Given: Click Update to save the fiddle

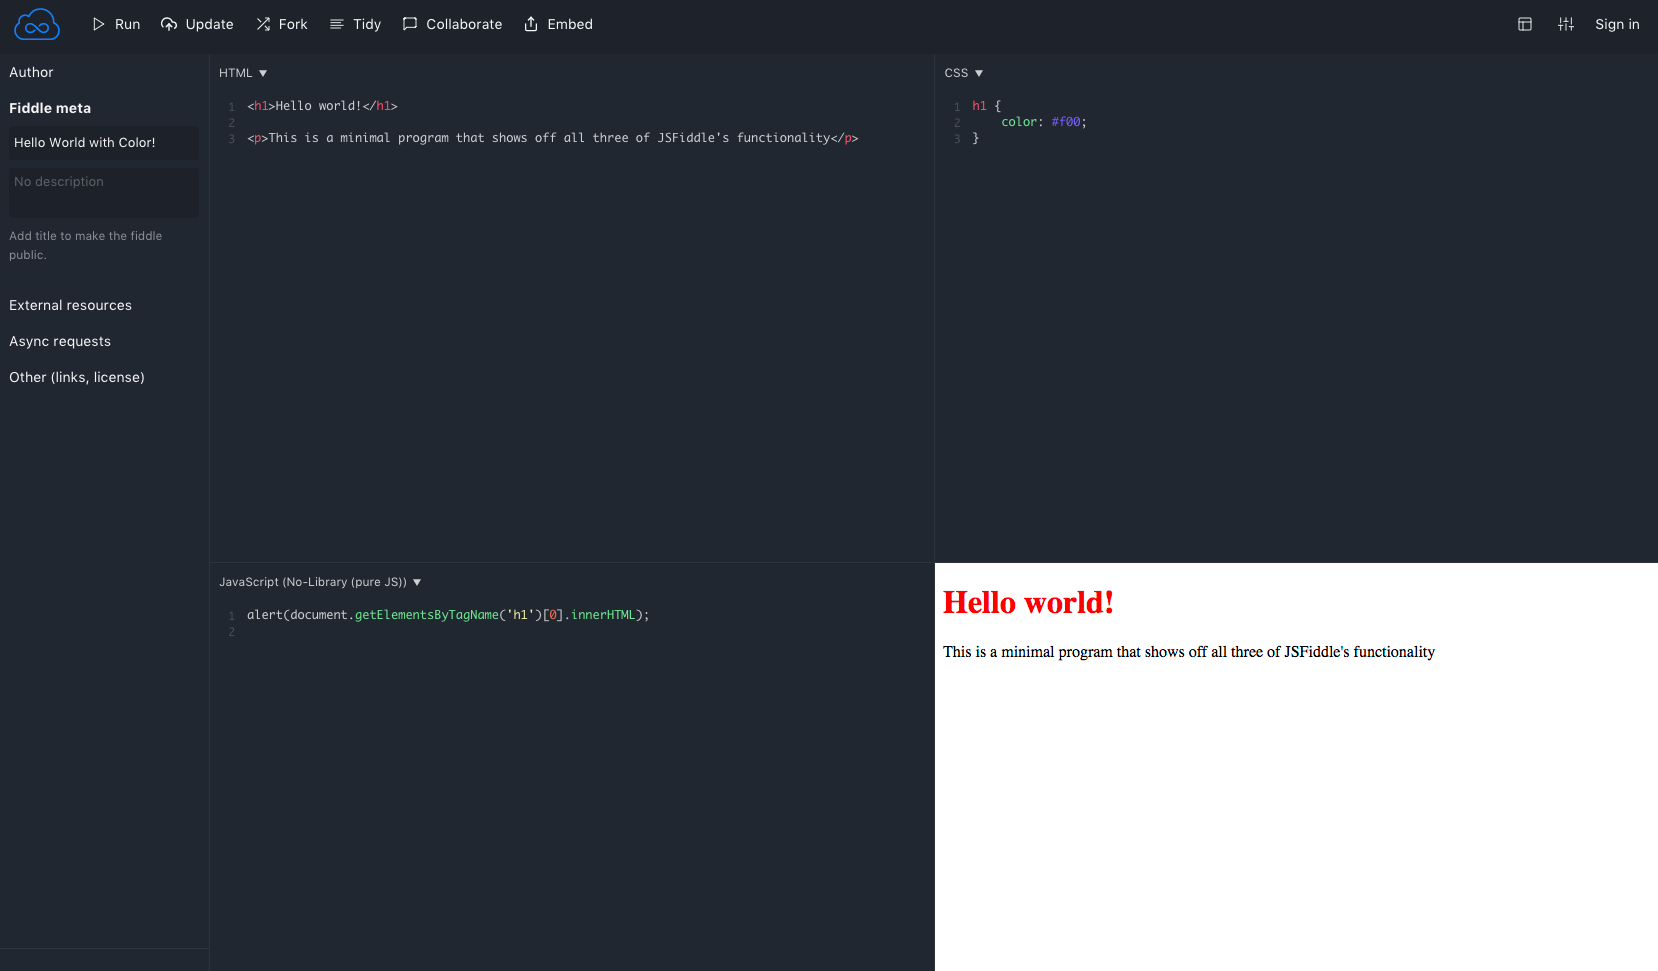Looking at the screenshot, I should 197,24.
